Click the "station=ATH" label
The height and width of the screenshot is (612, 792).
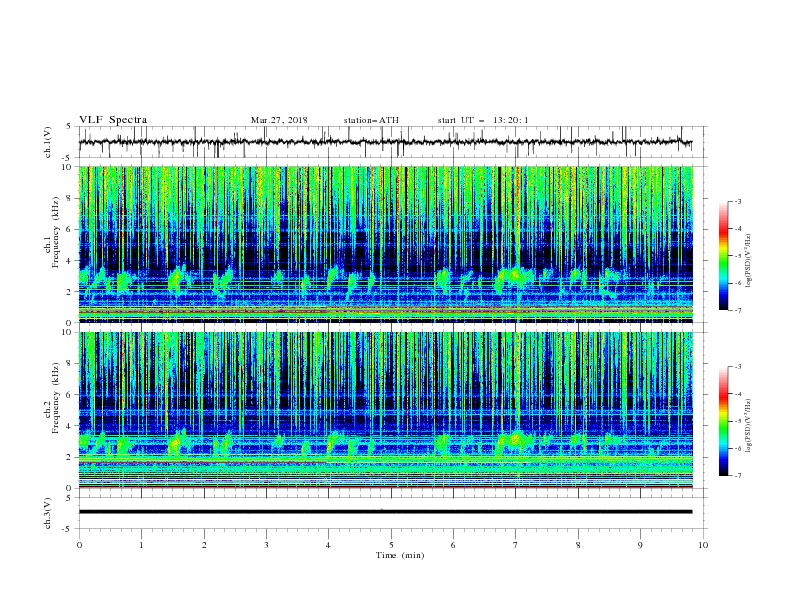[x=371, y=120]
